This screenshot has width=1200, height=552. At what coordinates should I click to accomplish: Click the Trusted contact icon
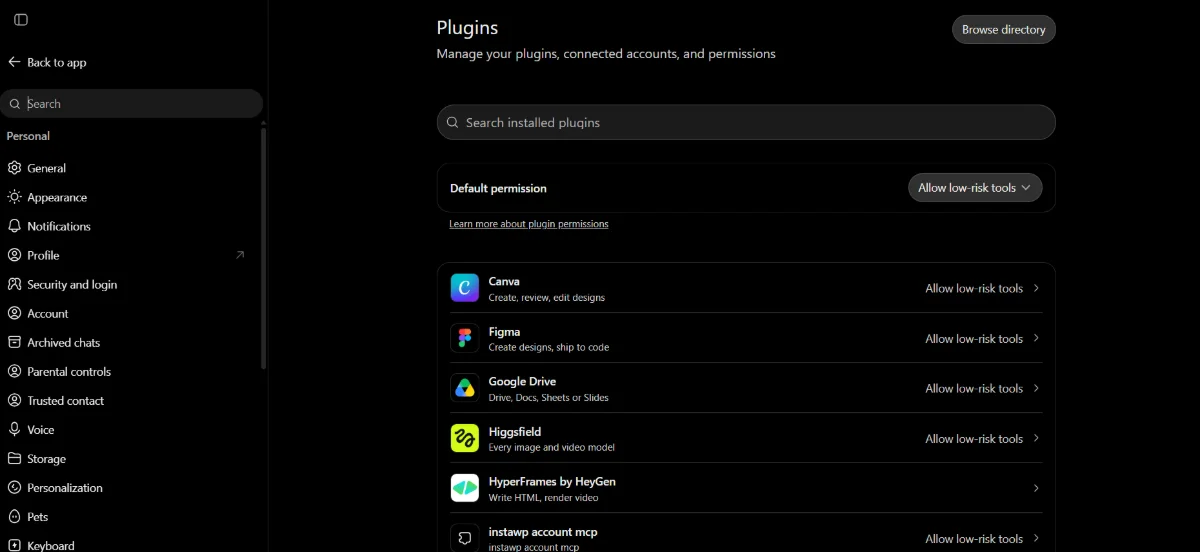[14, 400]
